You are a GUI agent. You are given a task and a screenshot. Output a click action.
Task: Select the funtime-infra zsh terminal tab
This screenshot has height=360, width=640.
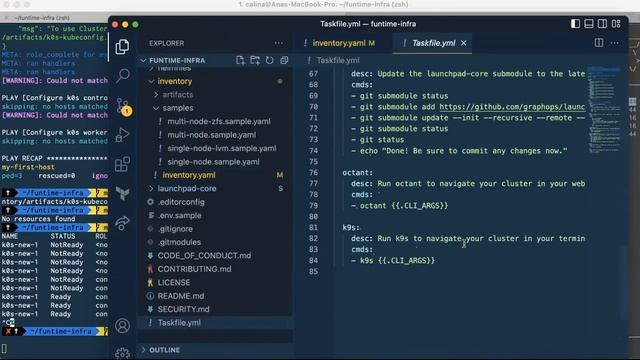click(x=42, y=18)
